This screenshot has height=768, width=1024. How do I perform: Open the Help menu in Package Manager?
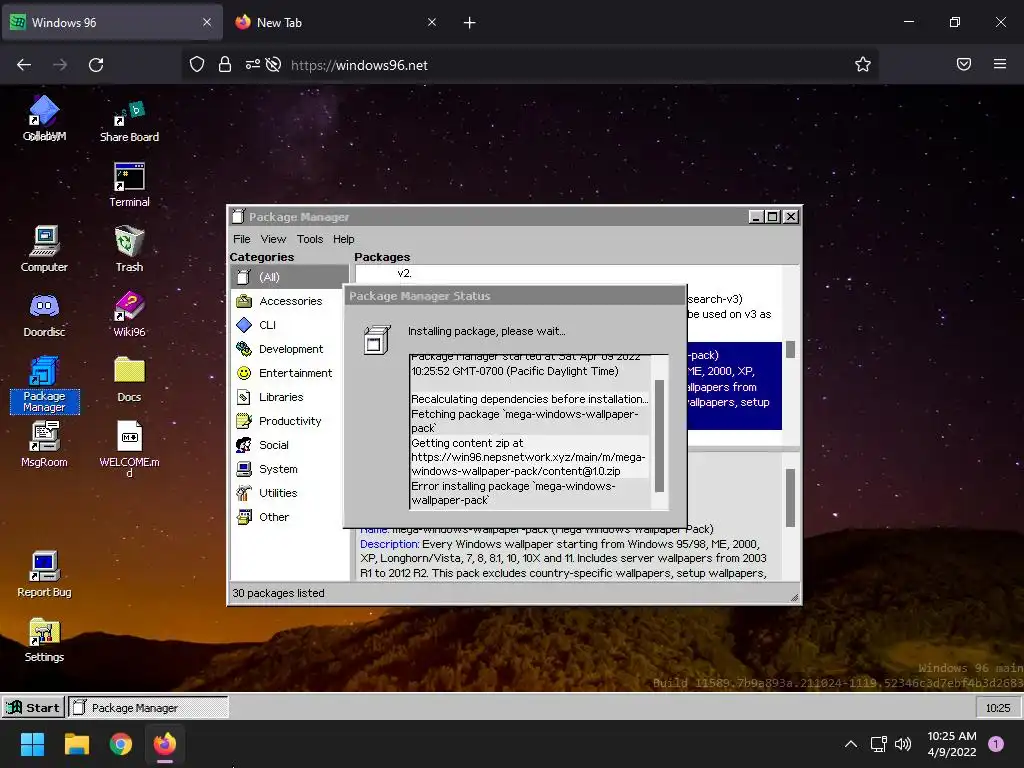click(x=344, y=239)
